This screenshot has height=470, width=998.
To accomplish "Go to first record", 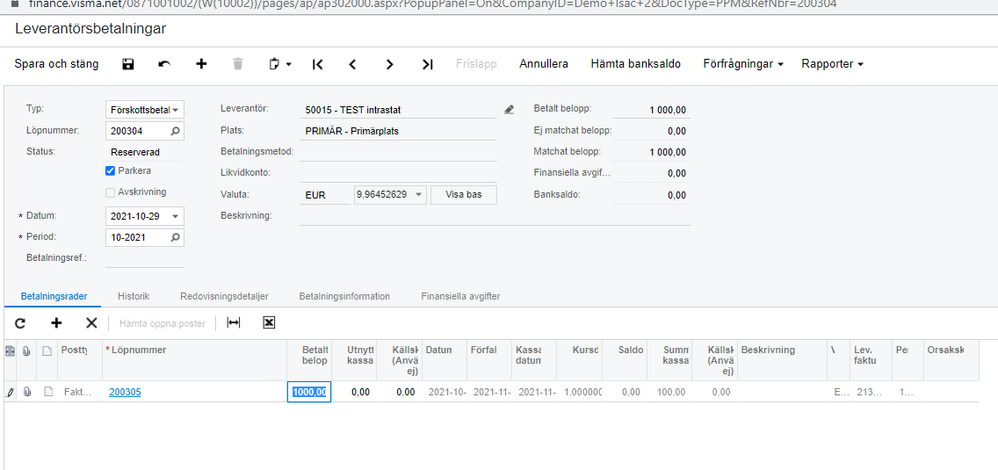I will click(318, 64).
